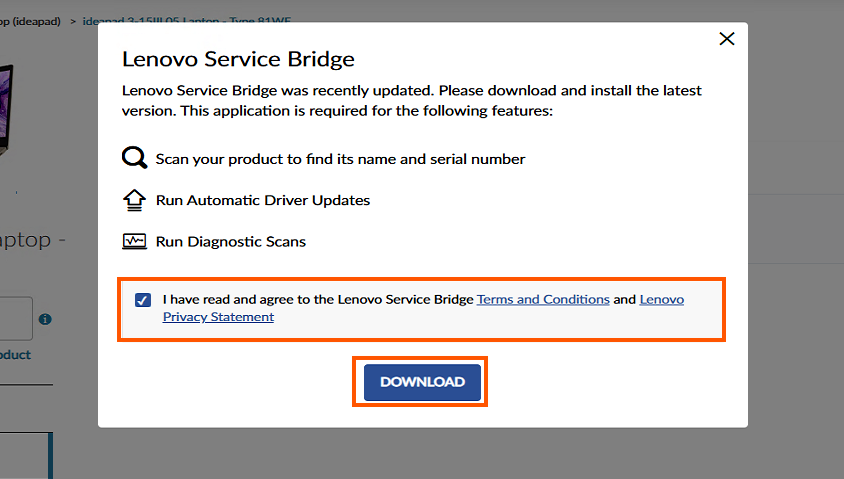The width and height of the screenshot is (844, 479).
Task: Open the ideapad 3-15IIL05 Laptop breadcrumb link
Action: tap(186, 22)
